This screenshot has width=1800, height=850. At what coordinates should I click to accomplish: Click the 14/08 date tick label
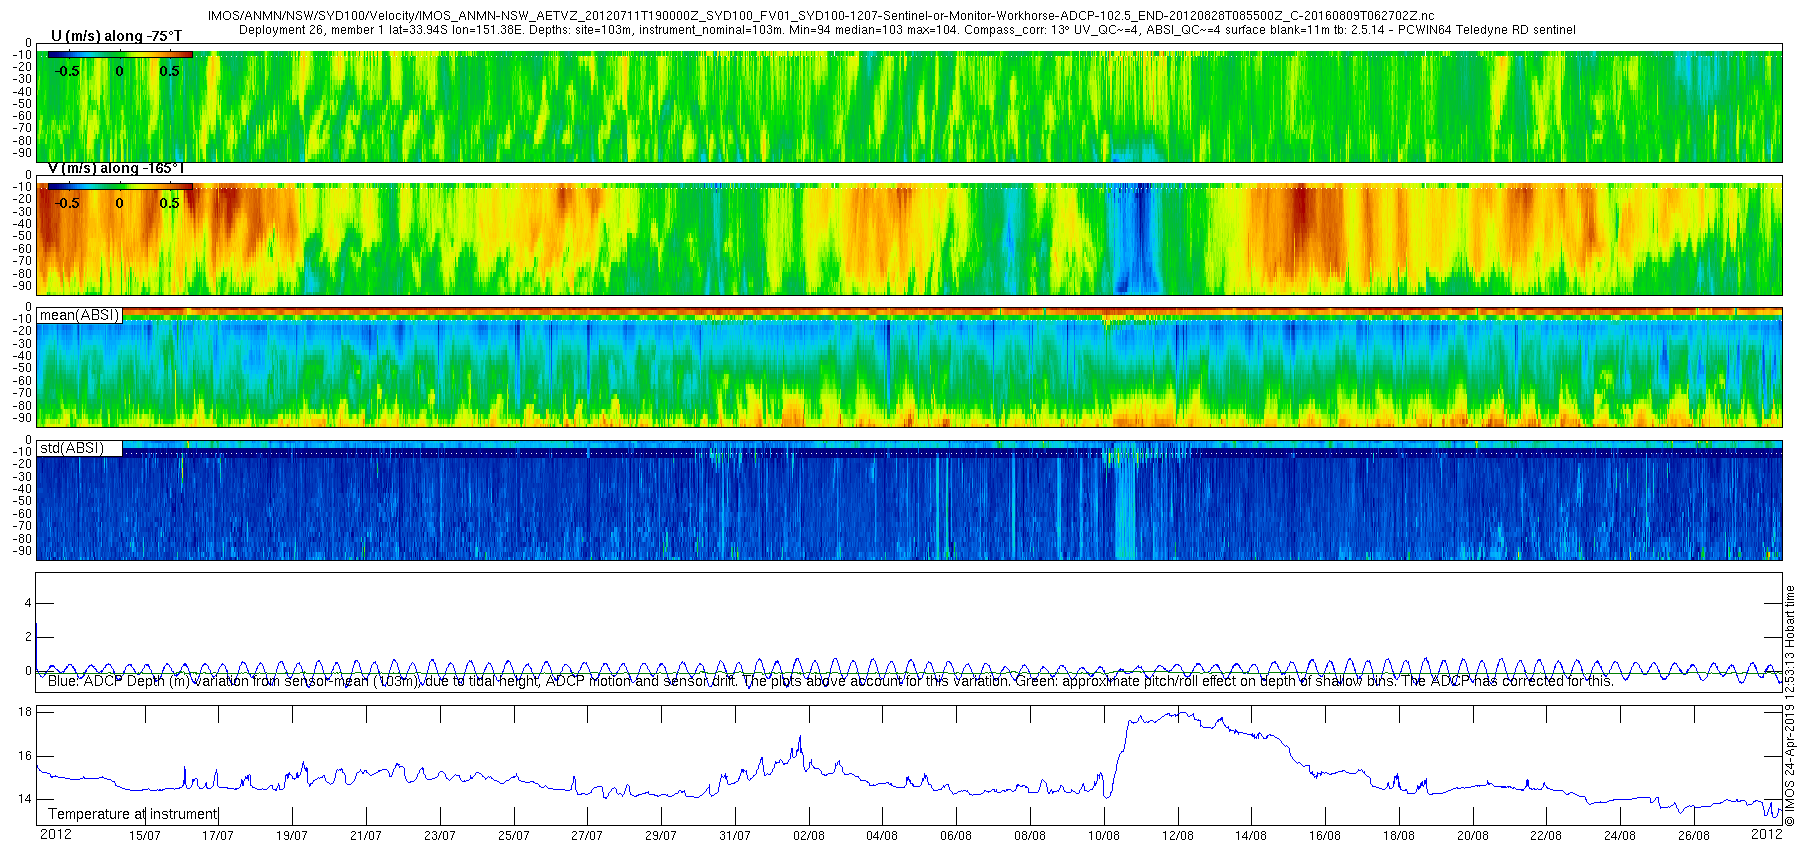tap(1251, 836)
